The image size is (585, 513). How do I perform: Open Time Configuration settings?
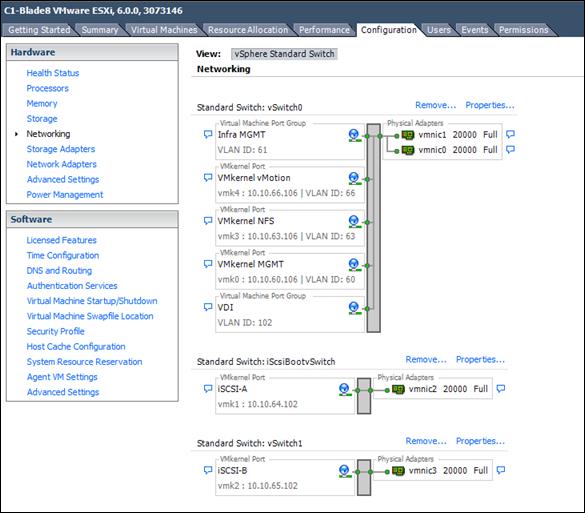pos(63,256)
